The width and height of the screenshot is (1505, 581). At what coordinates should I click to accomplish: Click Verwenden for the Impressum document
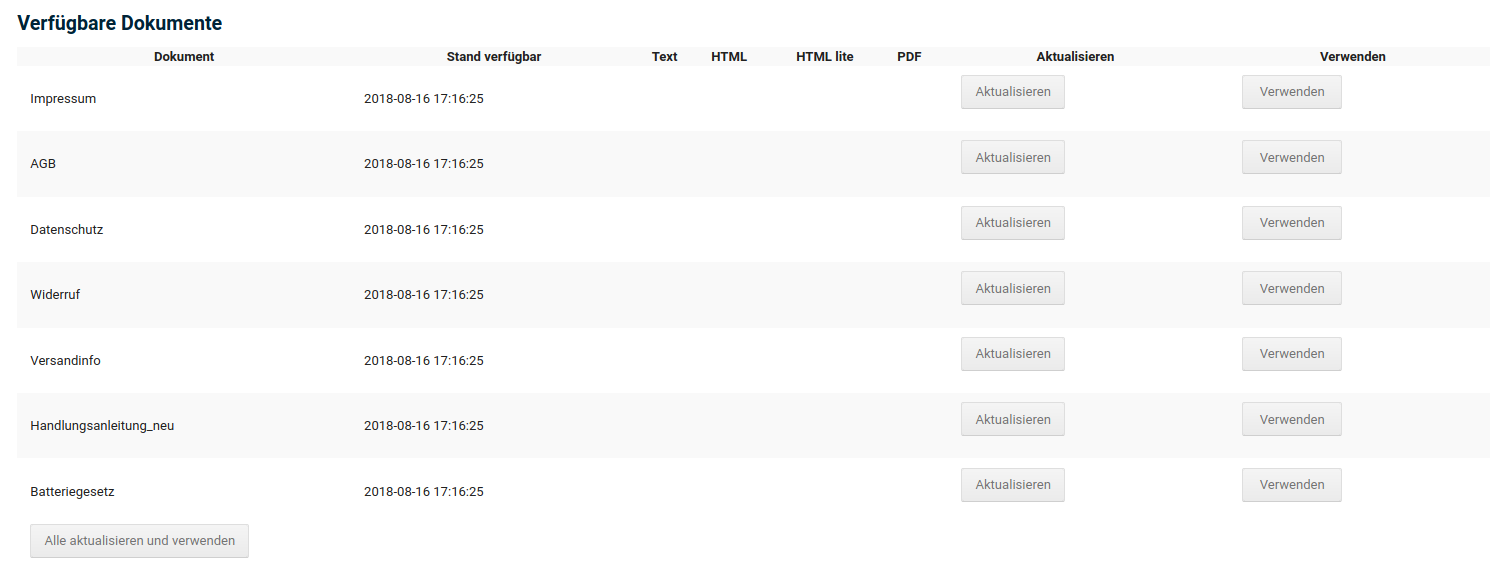coord(1291,92)
